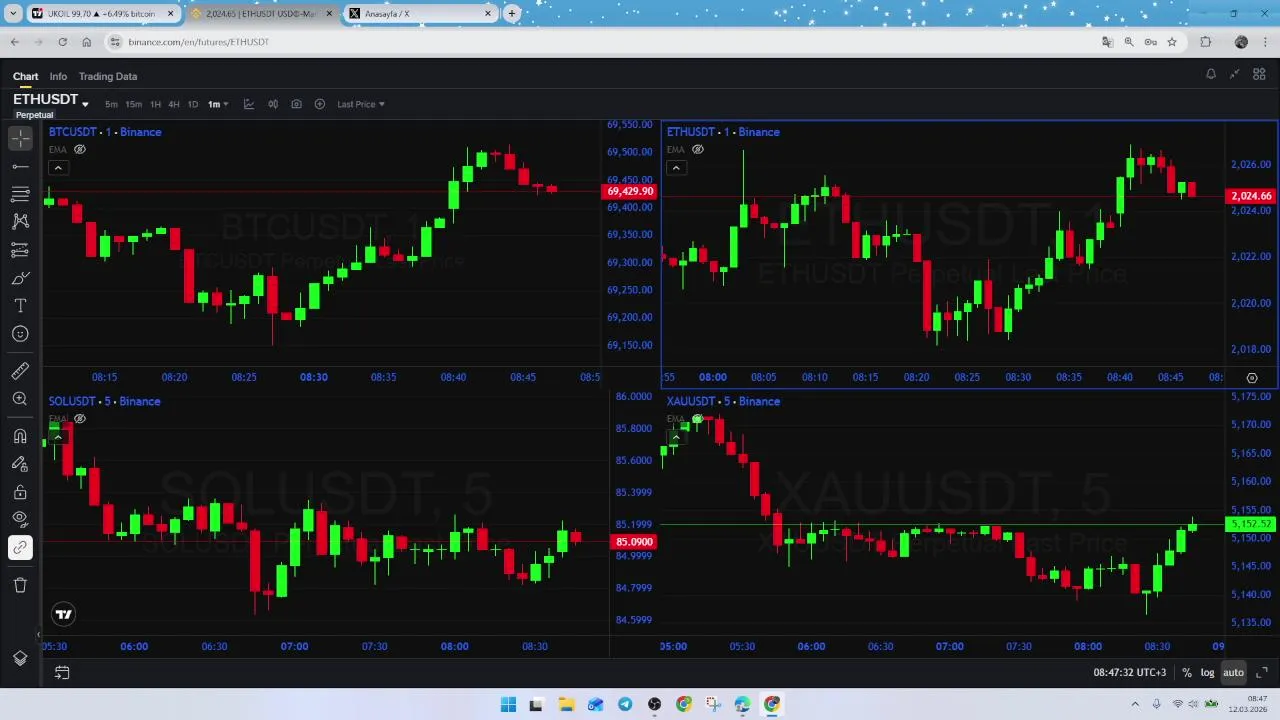Open the 1m interval dropdown
This screenshot has height=720, width=1280.
(x=218, y=104)
